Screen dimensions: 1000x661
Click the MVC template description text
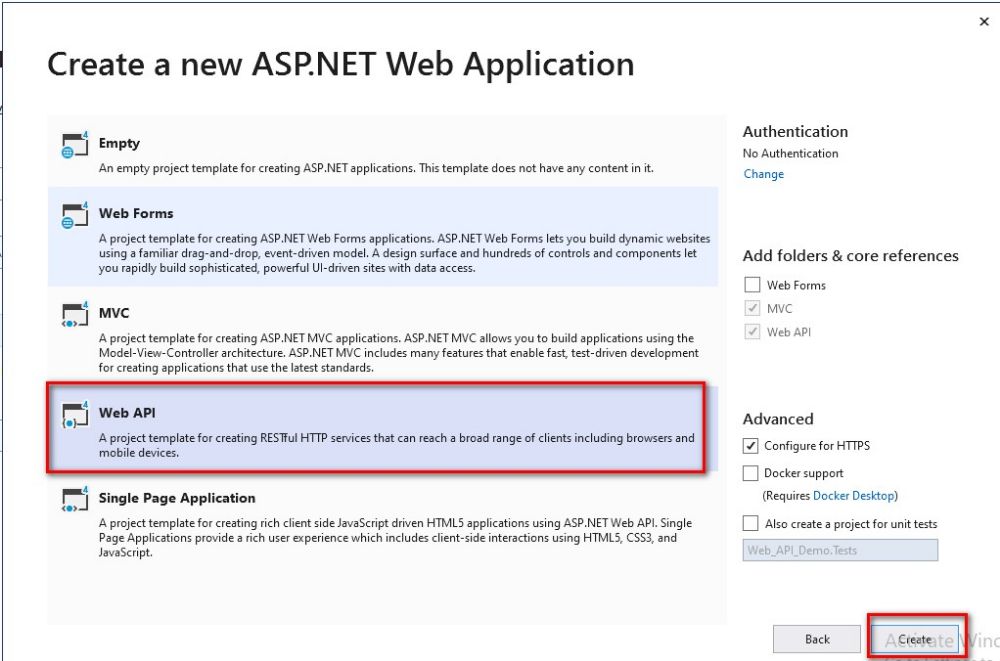[x=399, y=353]
